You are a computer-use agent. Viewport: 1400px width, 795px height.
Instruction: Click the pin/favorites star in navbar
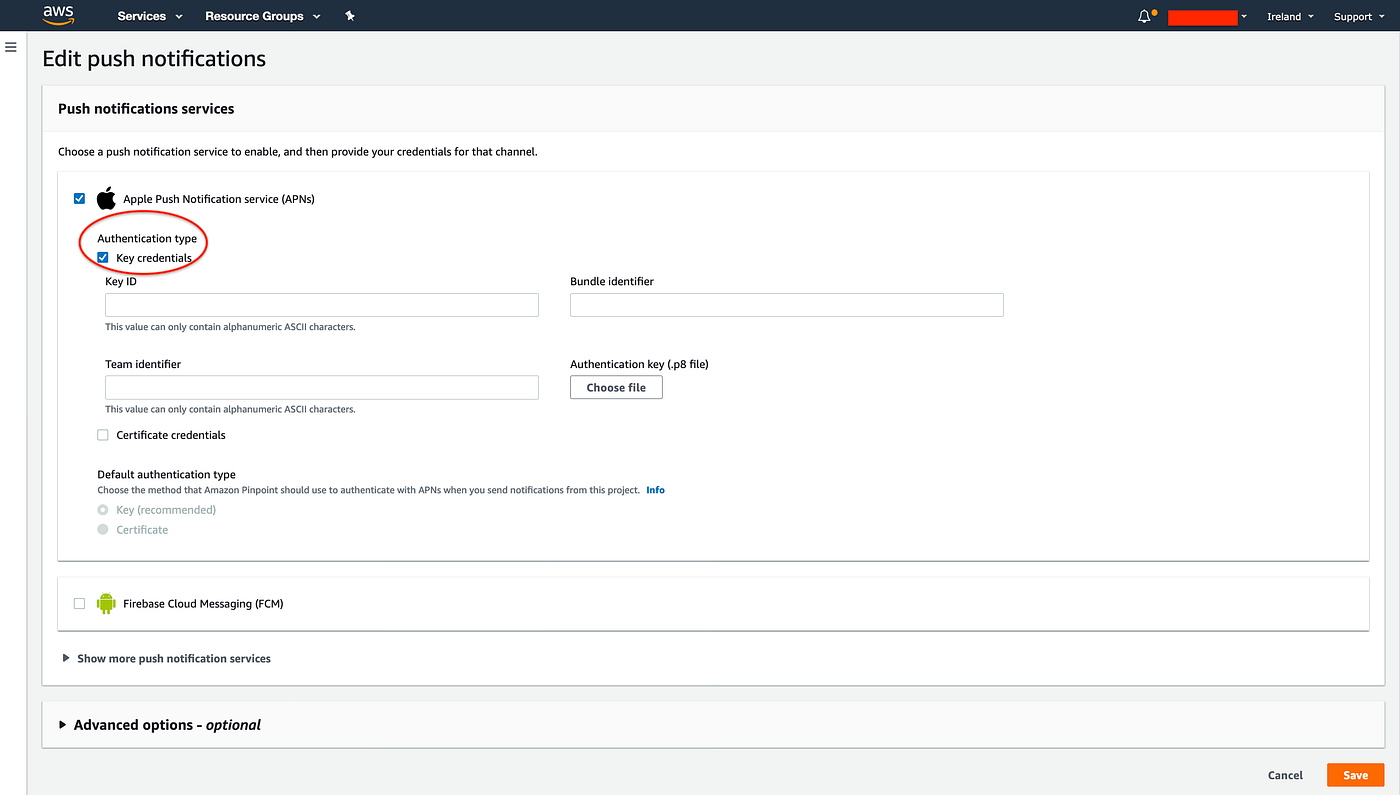click(x=349, y=16)
